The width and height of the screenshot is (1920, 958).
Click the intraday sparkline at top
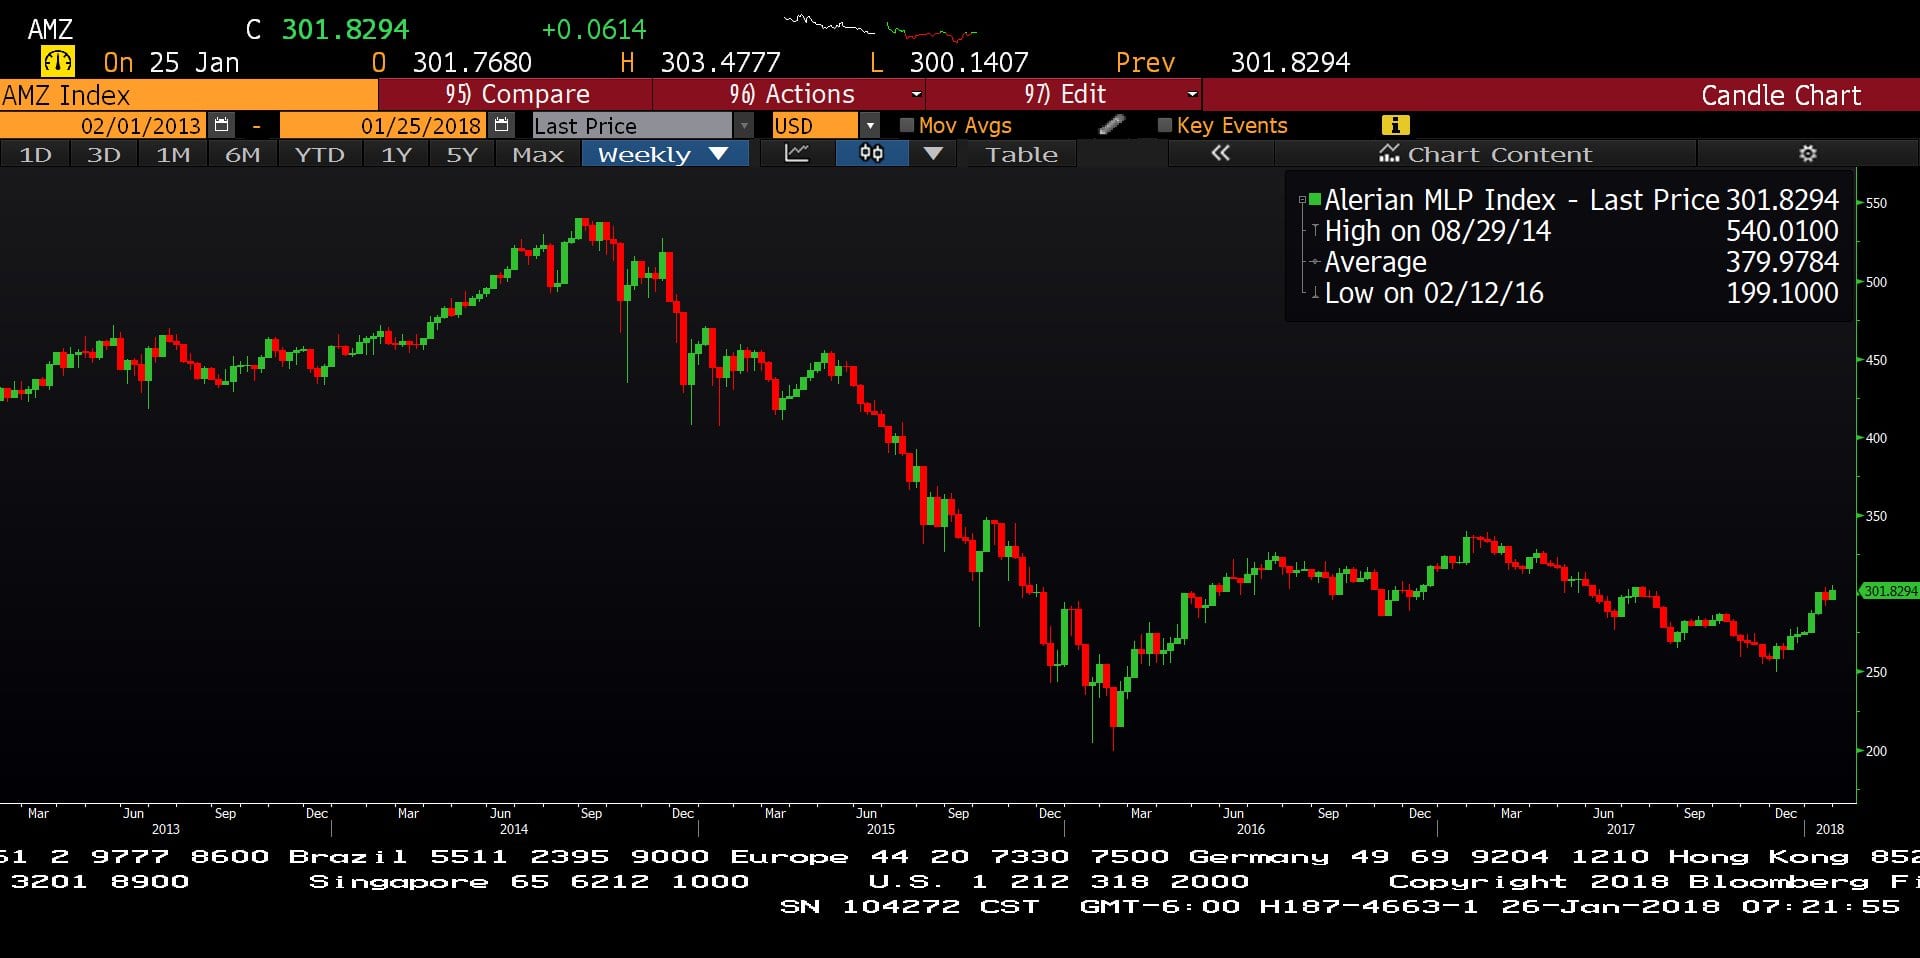[880, 27]
